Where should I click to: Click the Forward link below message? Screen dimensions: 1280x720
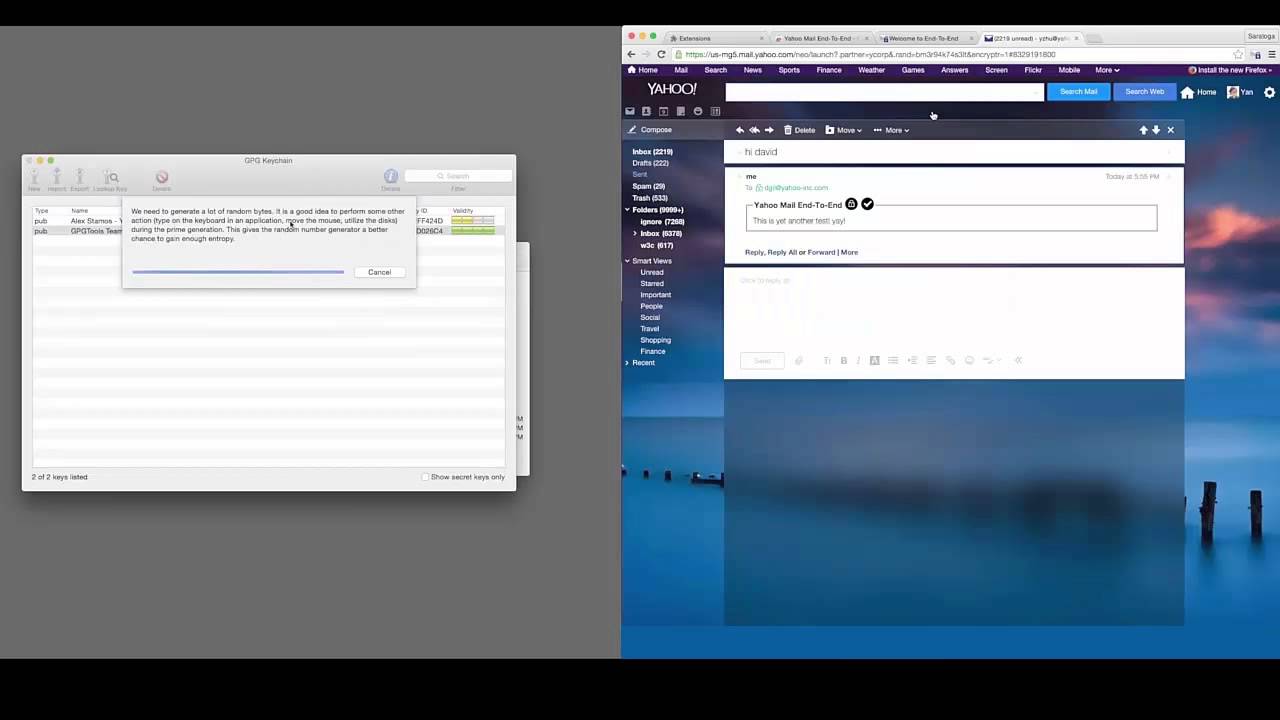821,252
